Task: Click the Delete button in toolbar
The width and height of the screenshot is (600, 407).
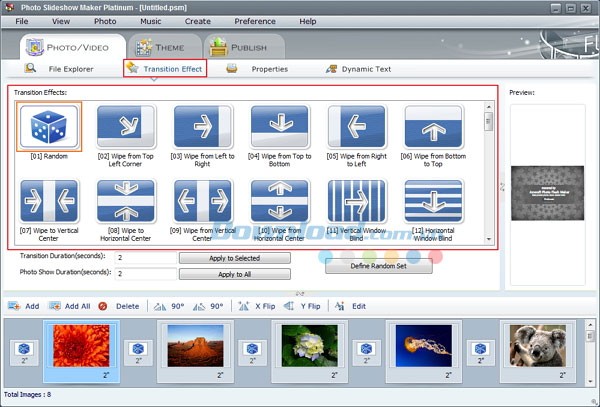Action: [x=120, y=306]
